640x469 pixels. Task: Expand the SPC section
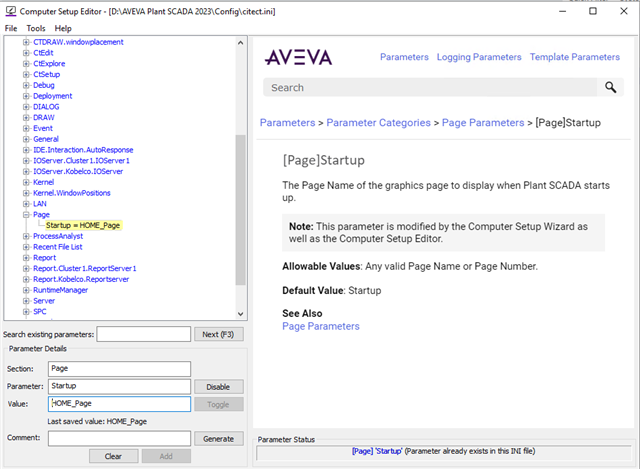(x=26, y=311)
